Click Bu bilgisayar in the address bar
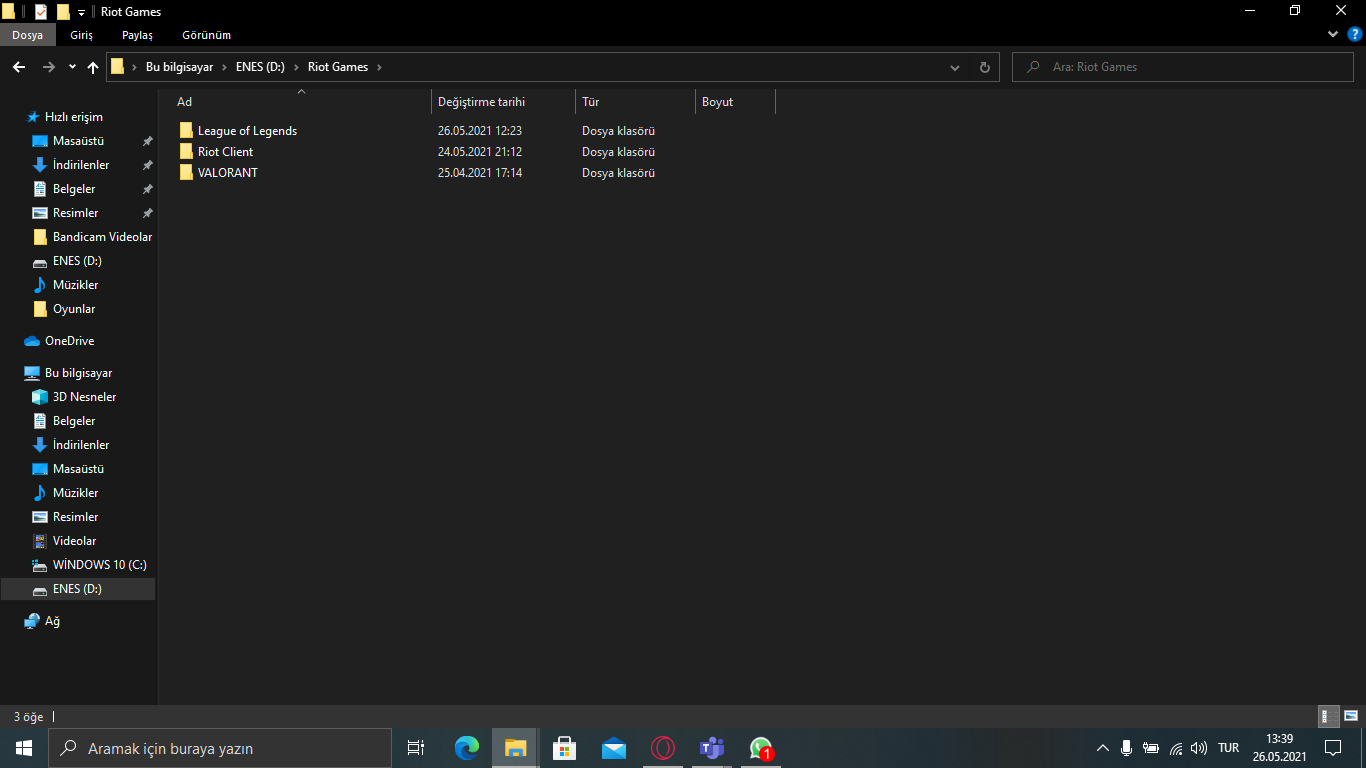 (x=180, y=67)
